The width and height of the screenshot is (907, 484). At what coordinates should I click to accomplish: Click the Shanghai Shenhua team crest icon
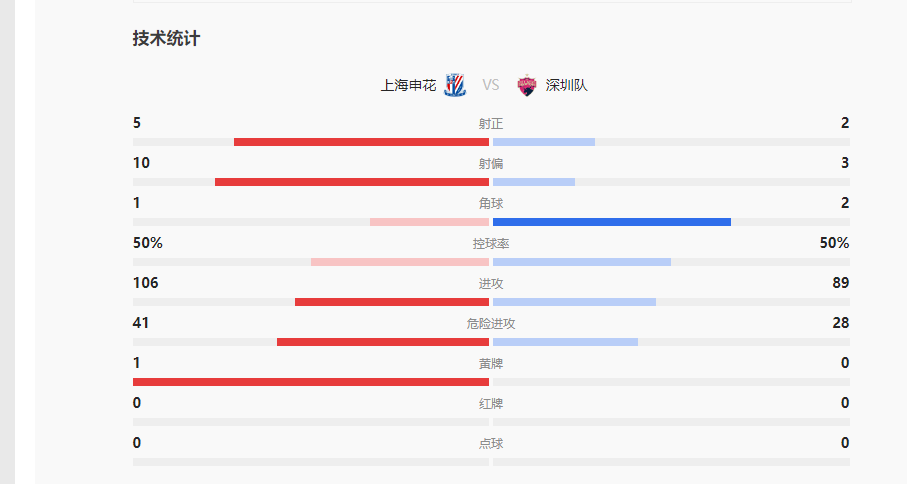pos(455,85)
